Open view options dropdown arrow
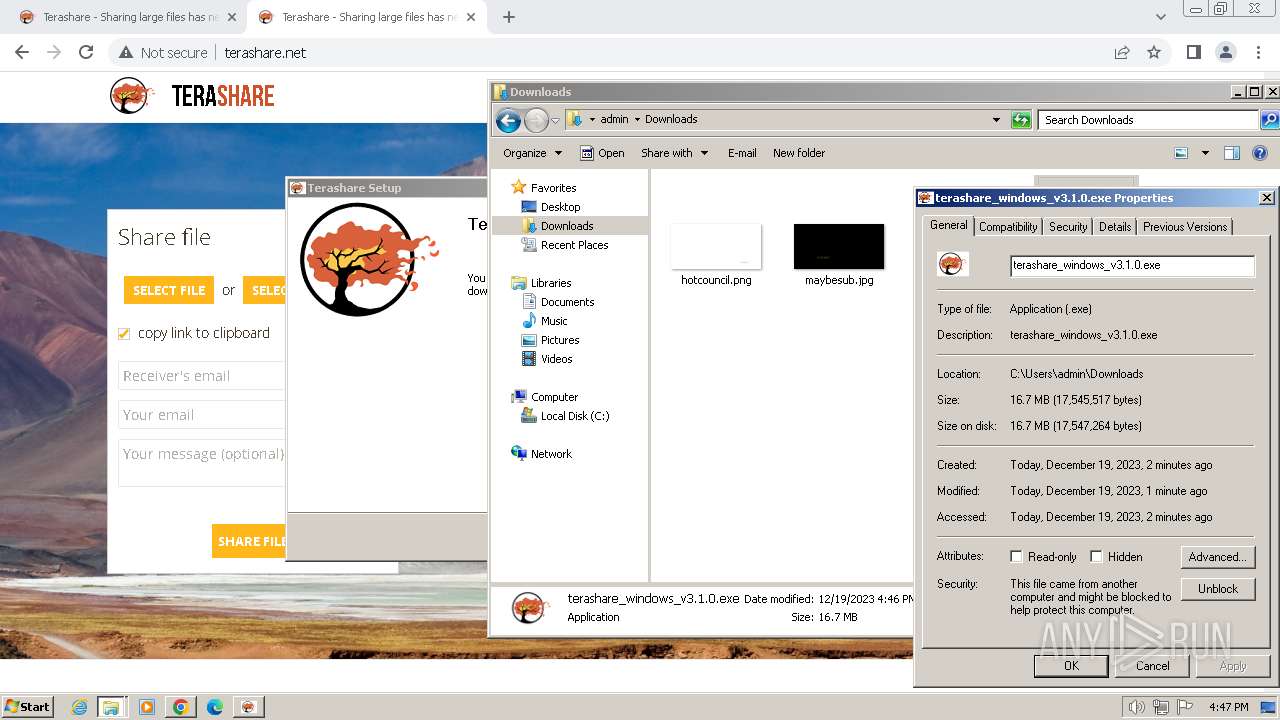Screen dimensions: 1280x720 [1205, 153]
